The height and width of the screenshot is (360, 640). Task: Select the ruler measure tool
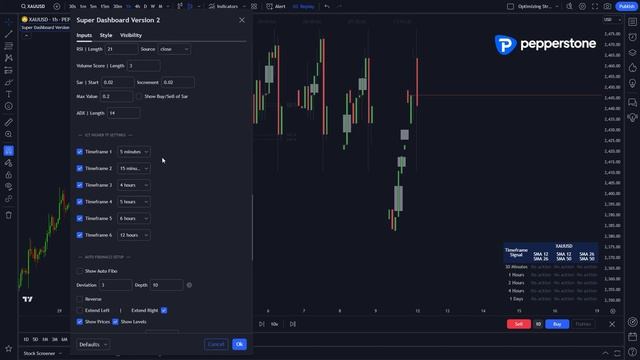pos(9,122)
